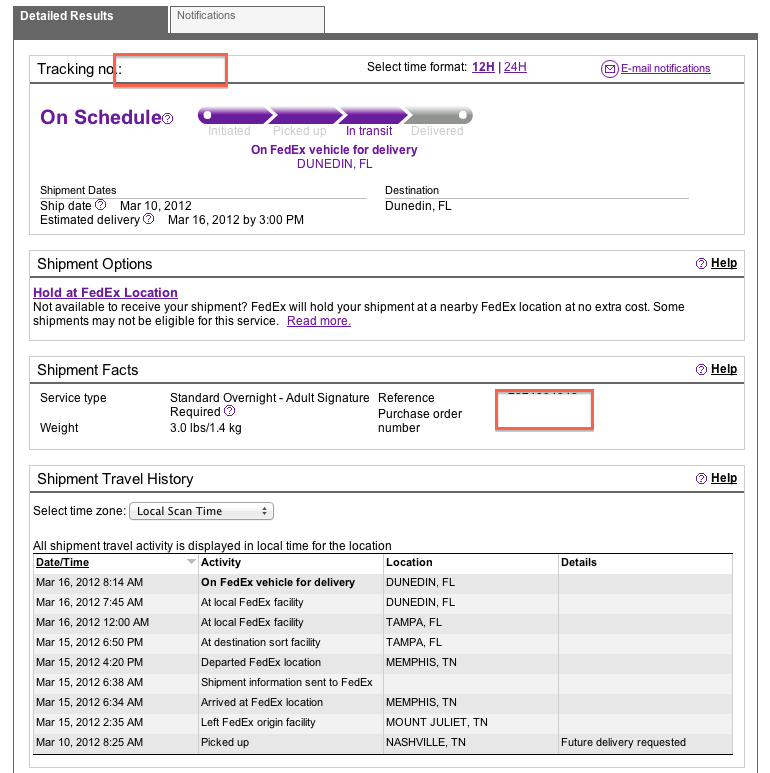The image size is (770, 773).
Task: Open Hold at FedEx Location link
Action: tap(105, 292)
